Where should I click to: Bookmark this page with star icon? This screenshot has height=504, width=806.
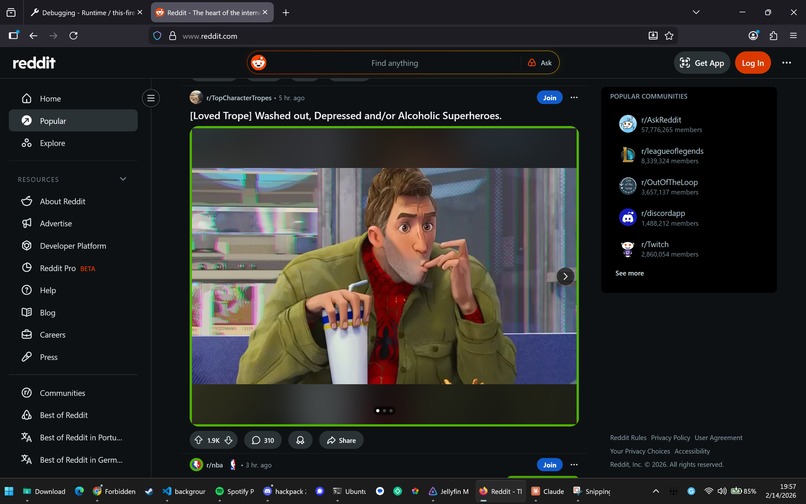pyautogui.click(x=669, y=35)
